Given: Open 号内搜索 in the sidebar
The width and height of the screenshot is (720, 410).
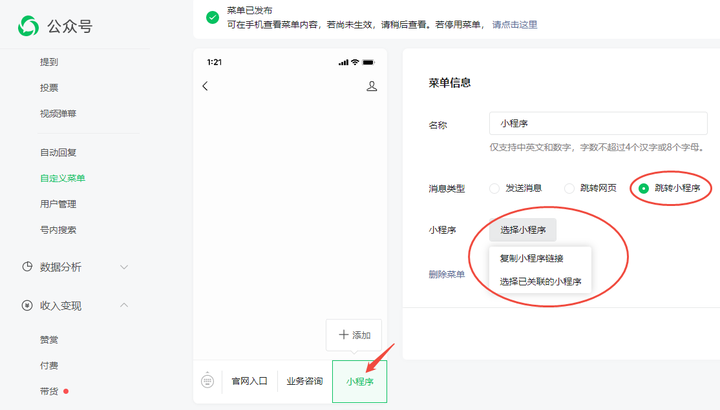Looking at the screenshot, I should click(x=58, y=230).
